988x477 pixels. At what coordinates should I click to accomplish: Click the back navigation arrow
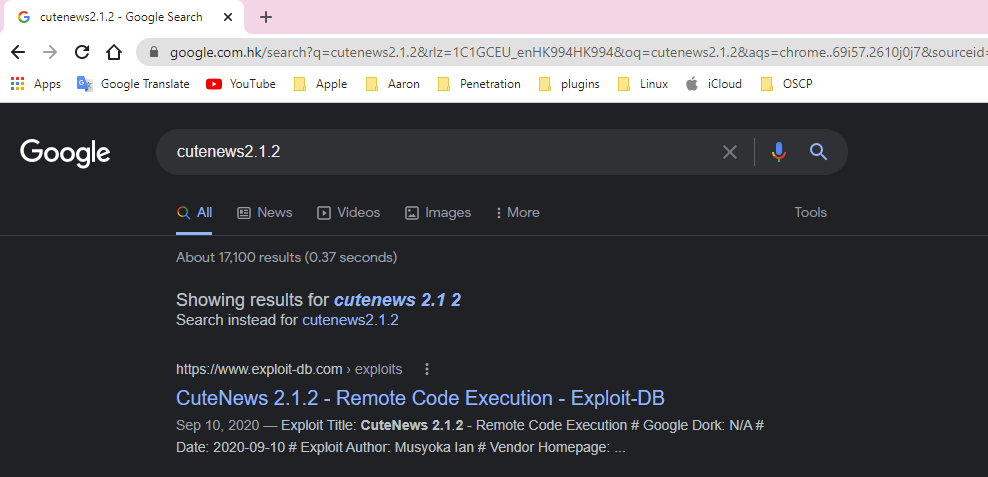pos(18,52)
